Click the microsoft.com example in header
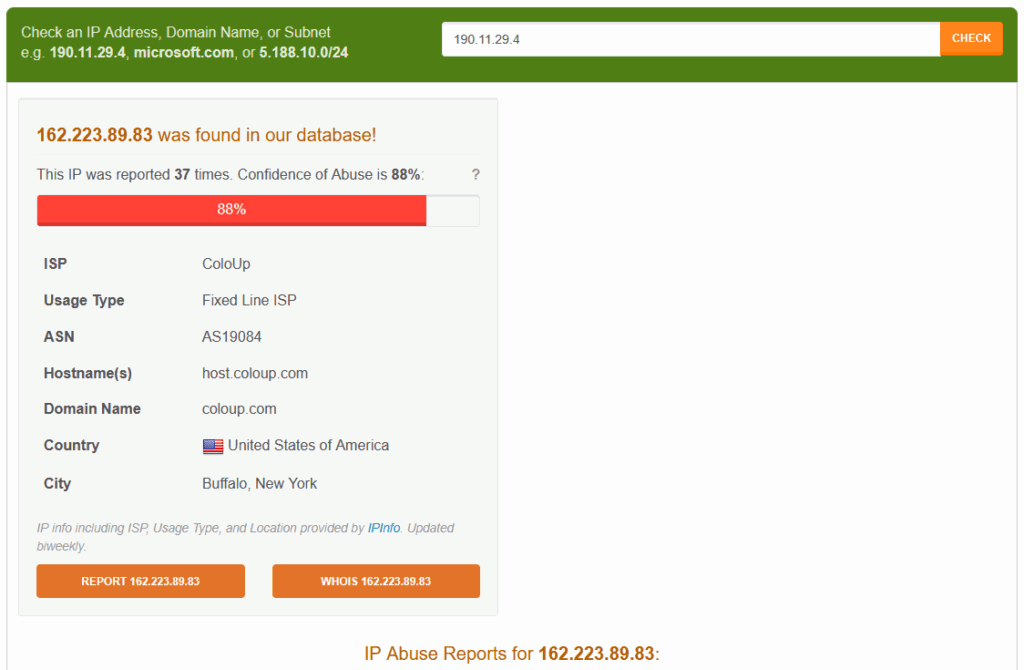 pos(184,52)
